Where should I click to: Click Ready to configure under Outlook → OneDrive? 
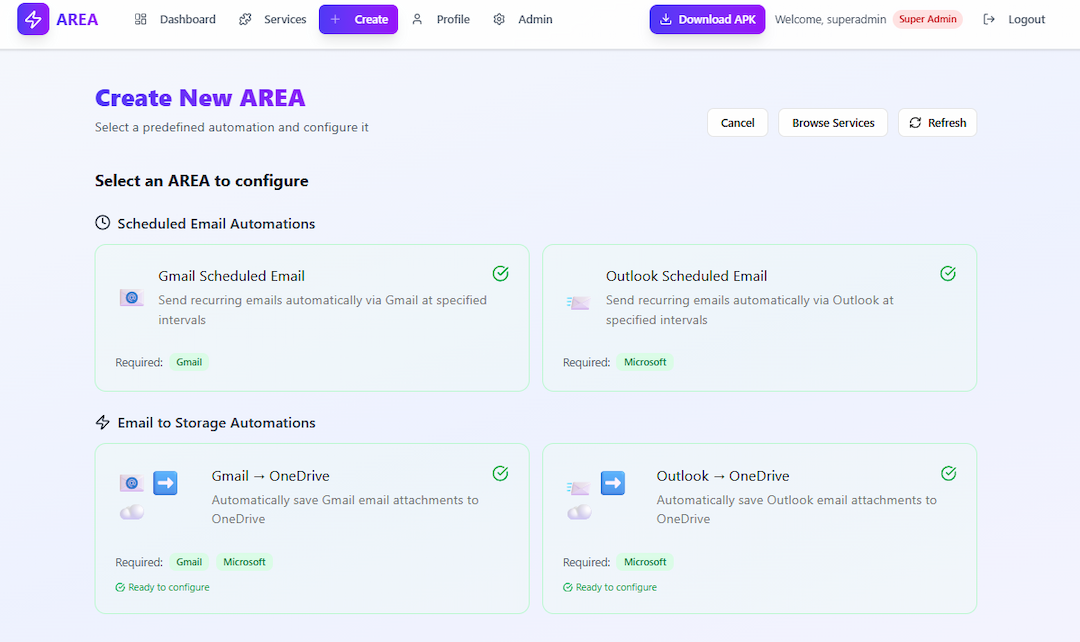pos(610,587)
